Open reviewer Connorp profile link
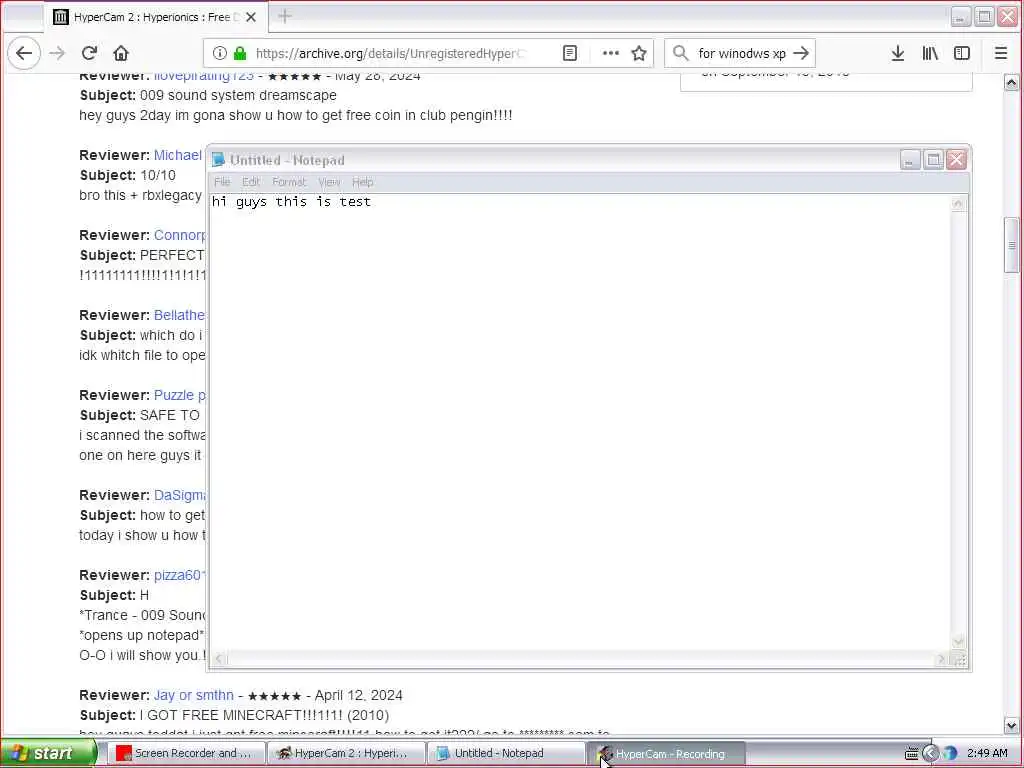The image size is (1024, 768). [x=180, y=235]
